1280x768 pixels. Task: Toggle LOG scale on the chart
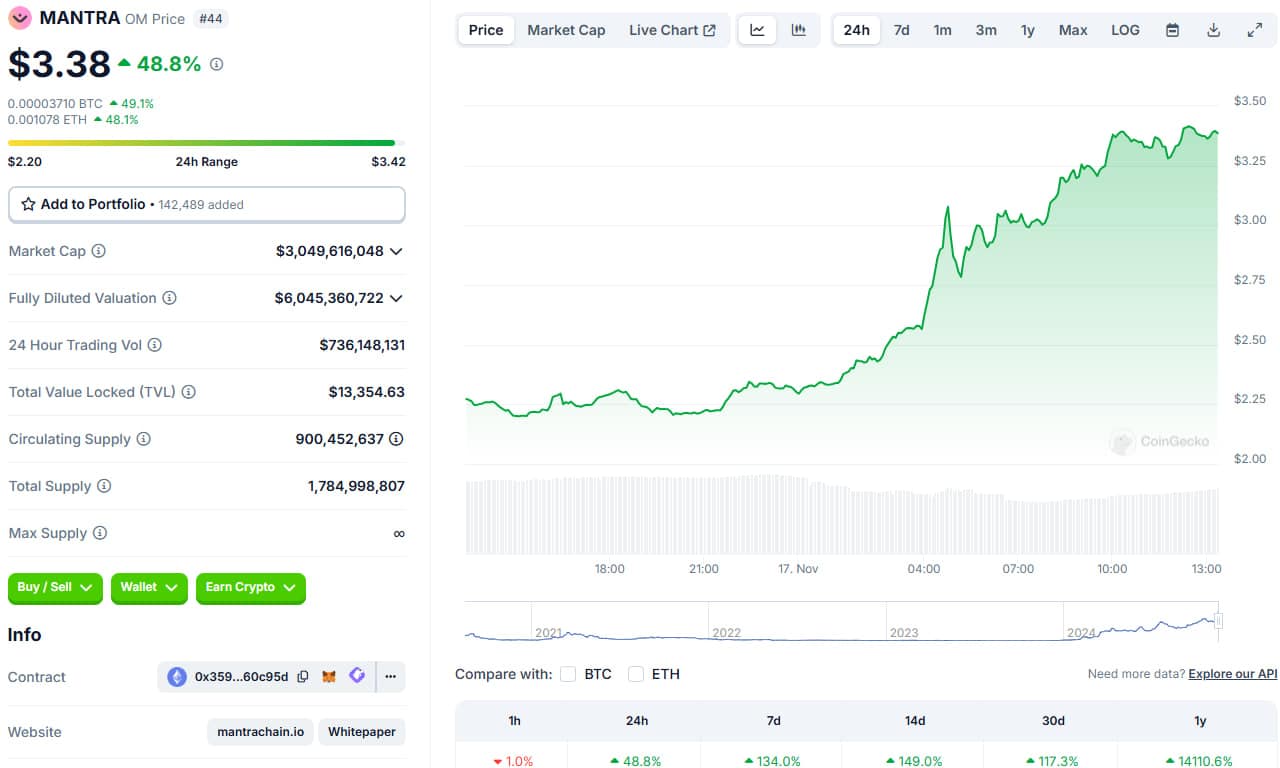click(1125, 30)
